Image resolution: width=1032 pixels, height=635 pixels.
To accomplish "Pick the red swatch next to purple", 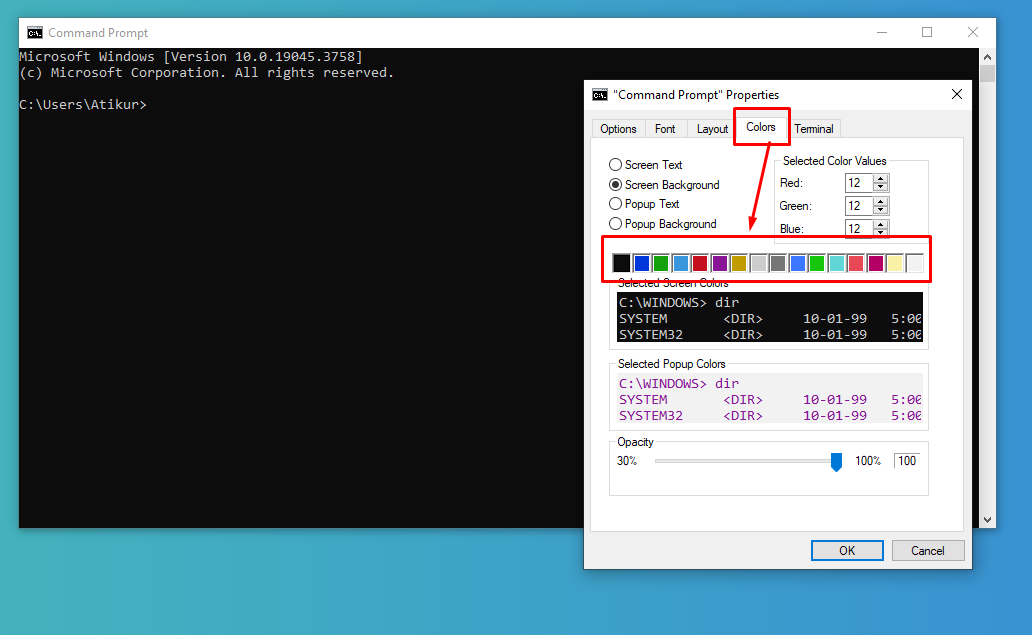I will 700,263.
